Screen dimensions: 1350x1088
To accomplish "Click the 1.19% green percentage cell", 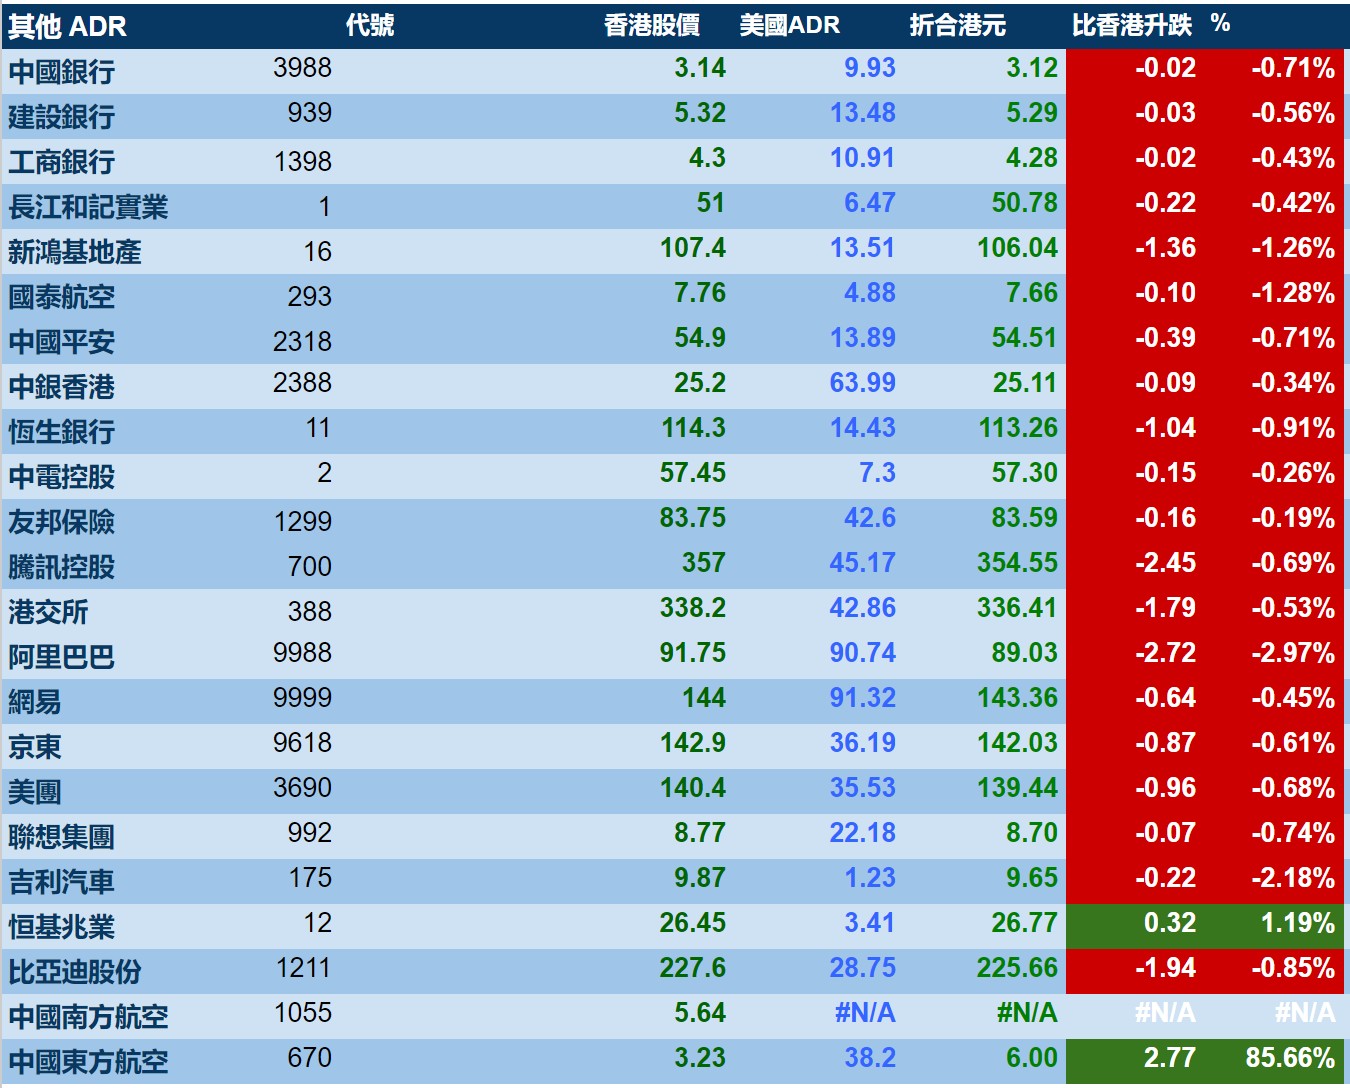I will pos(1298,923).
